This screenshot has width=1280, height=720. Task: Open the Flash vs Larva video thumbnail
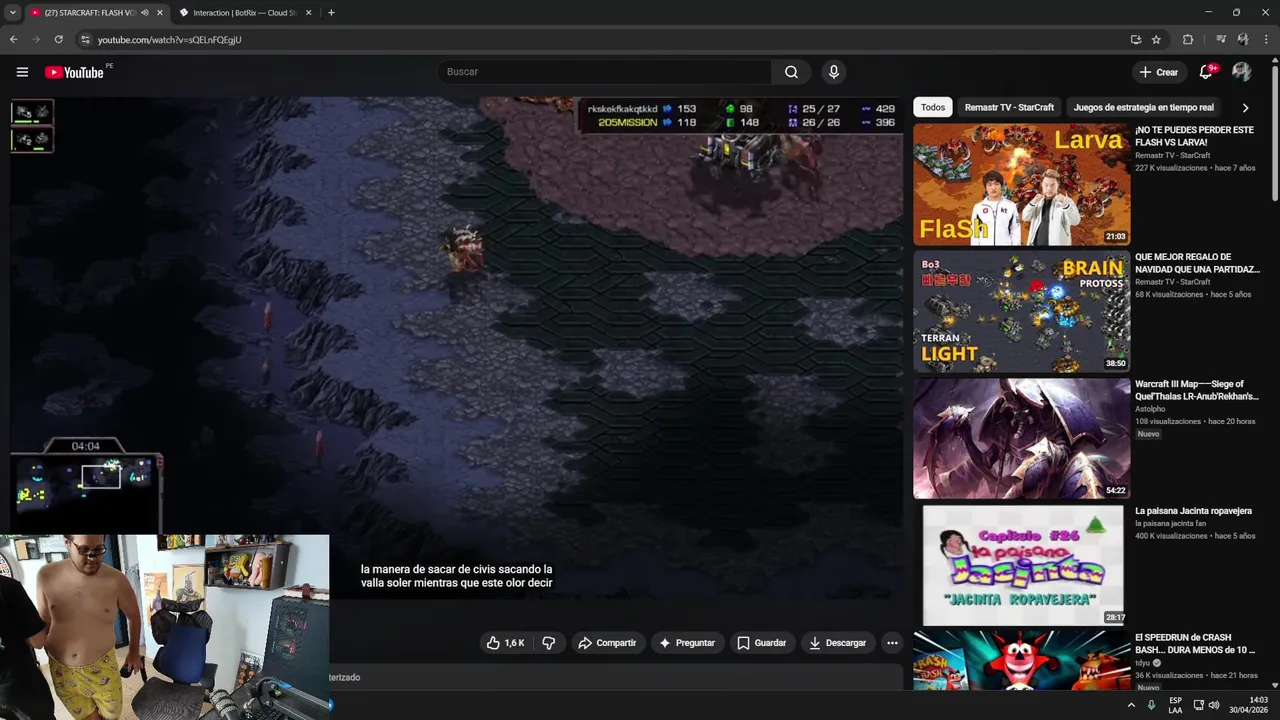point(1022,184)
